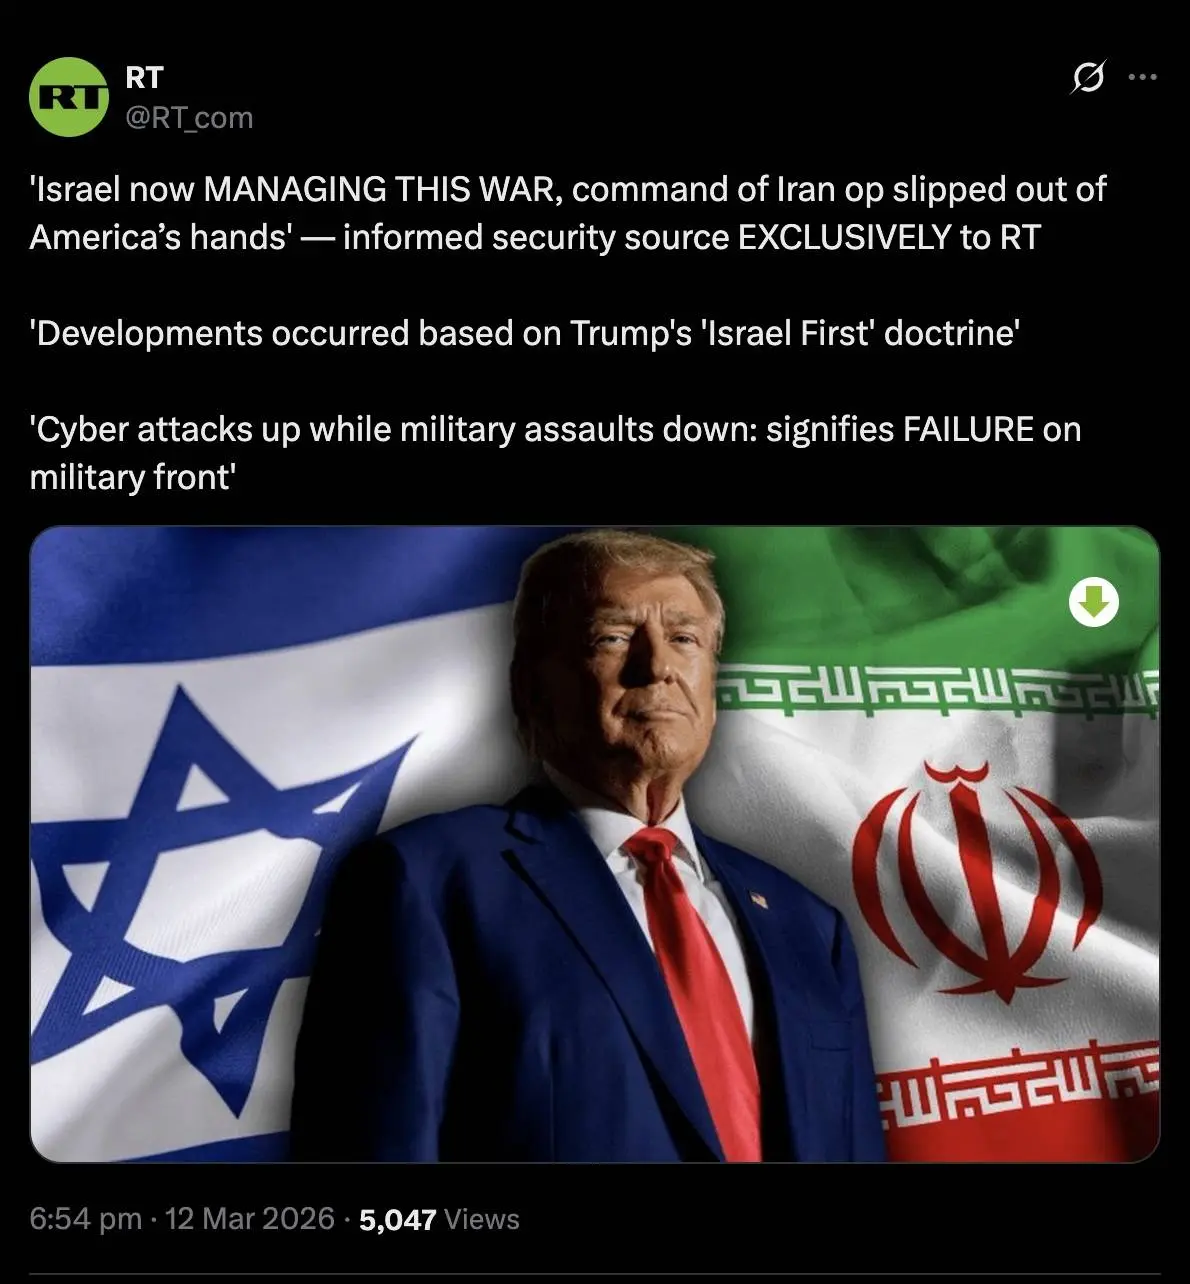Click the 'Israel First' doctrine sentence

pyautogui.click(x=525, y=333)
